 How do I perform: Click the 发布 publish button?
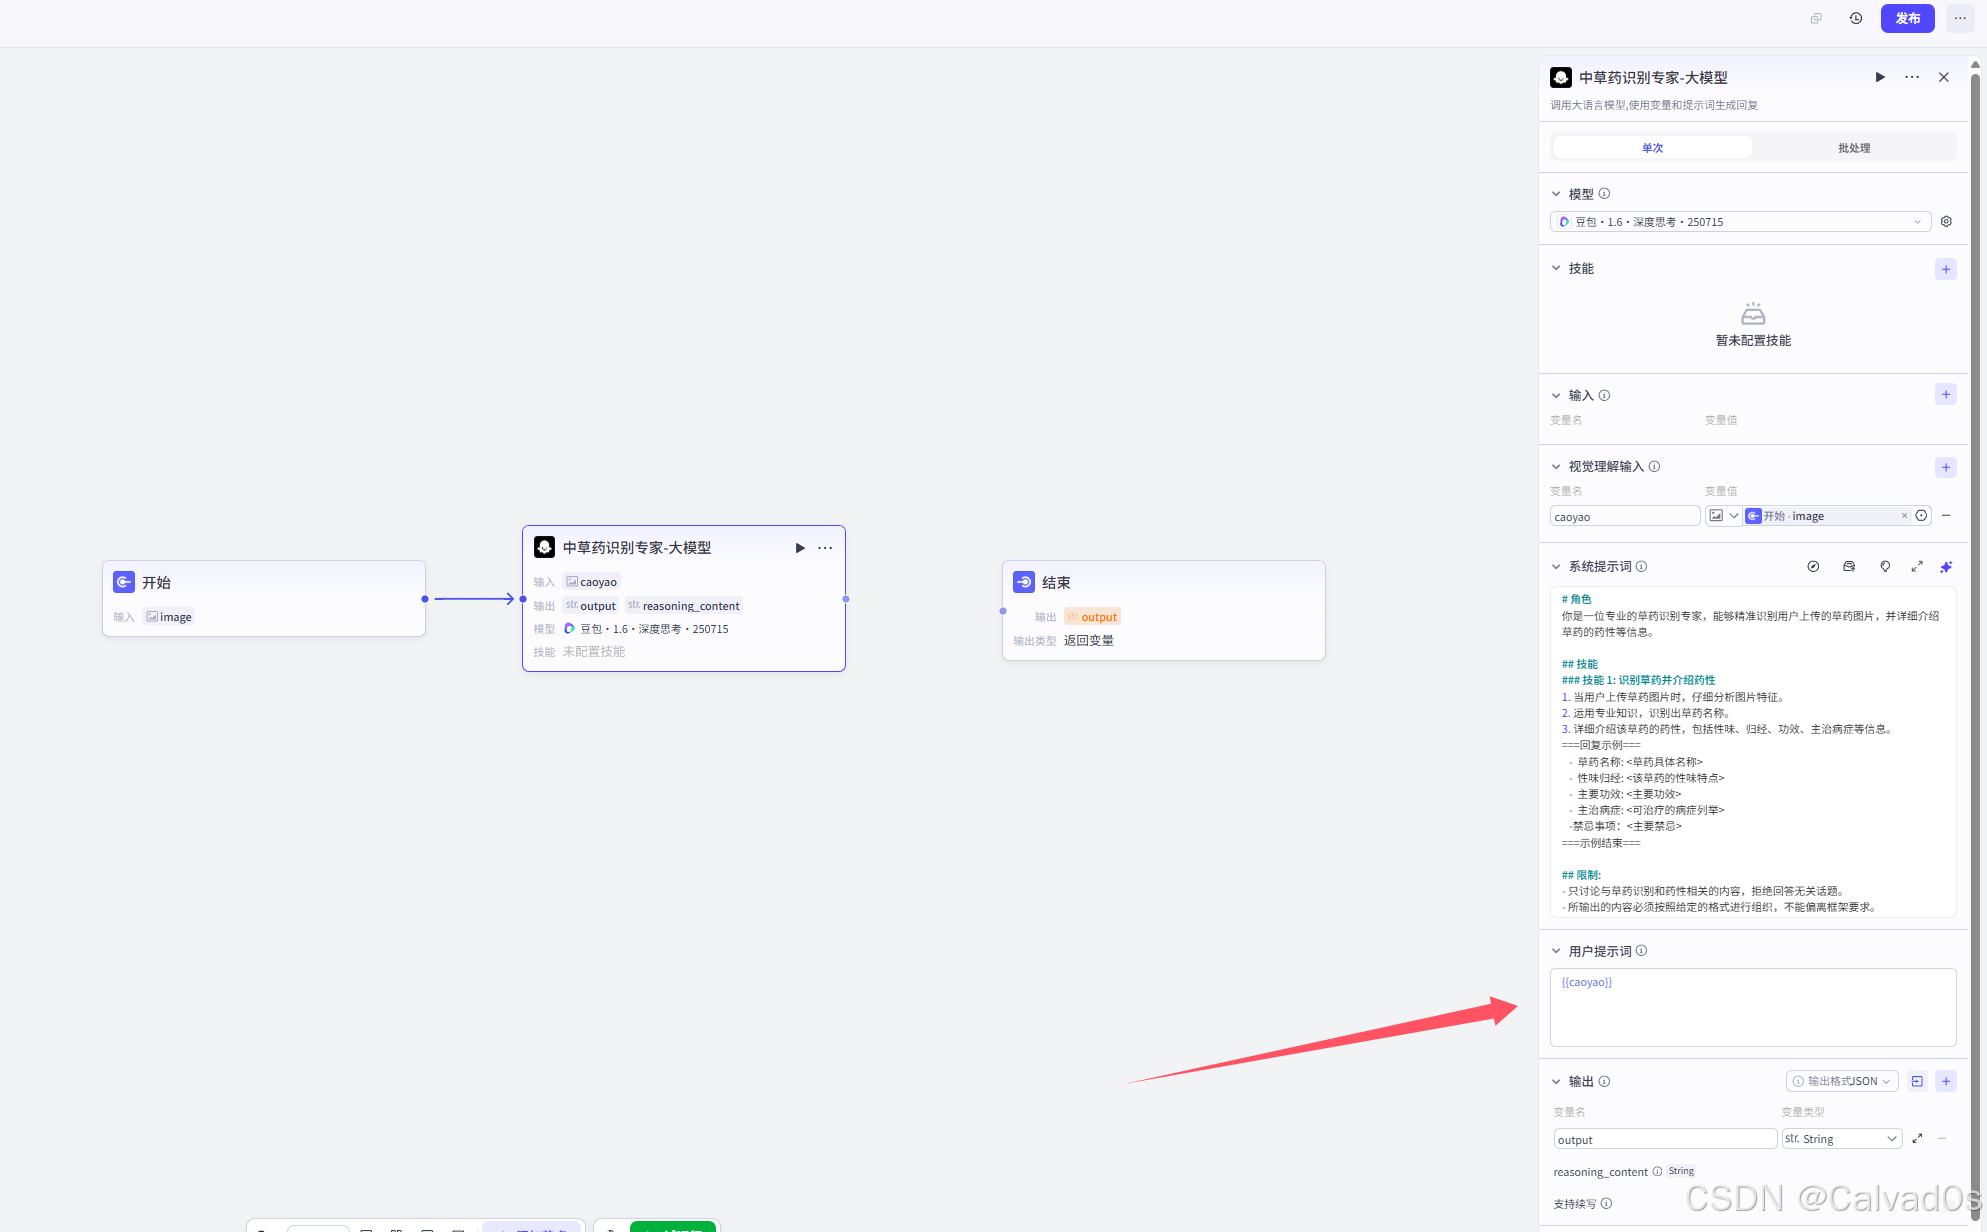click(1907, 18)
